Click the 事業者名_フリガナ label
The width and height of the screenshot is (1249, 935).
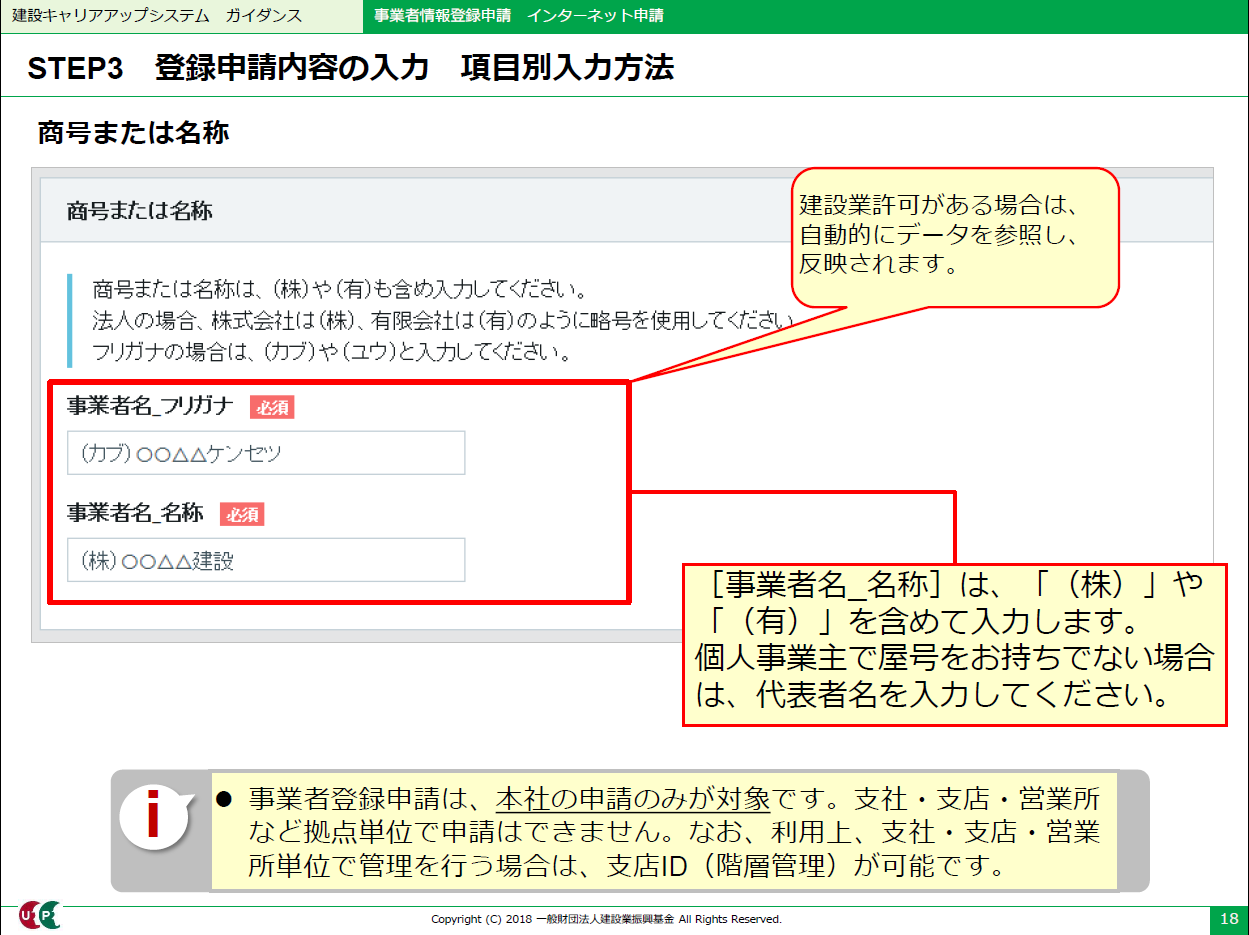click(151, 406)
